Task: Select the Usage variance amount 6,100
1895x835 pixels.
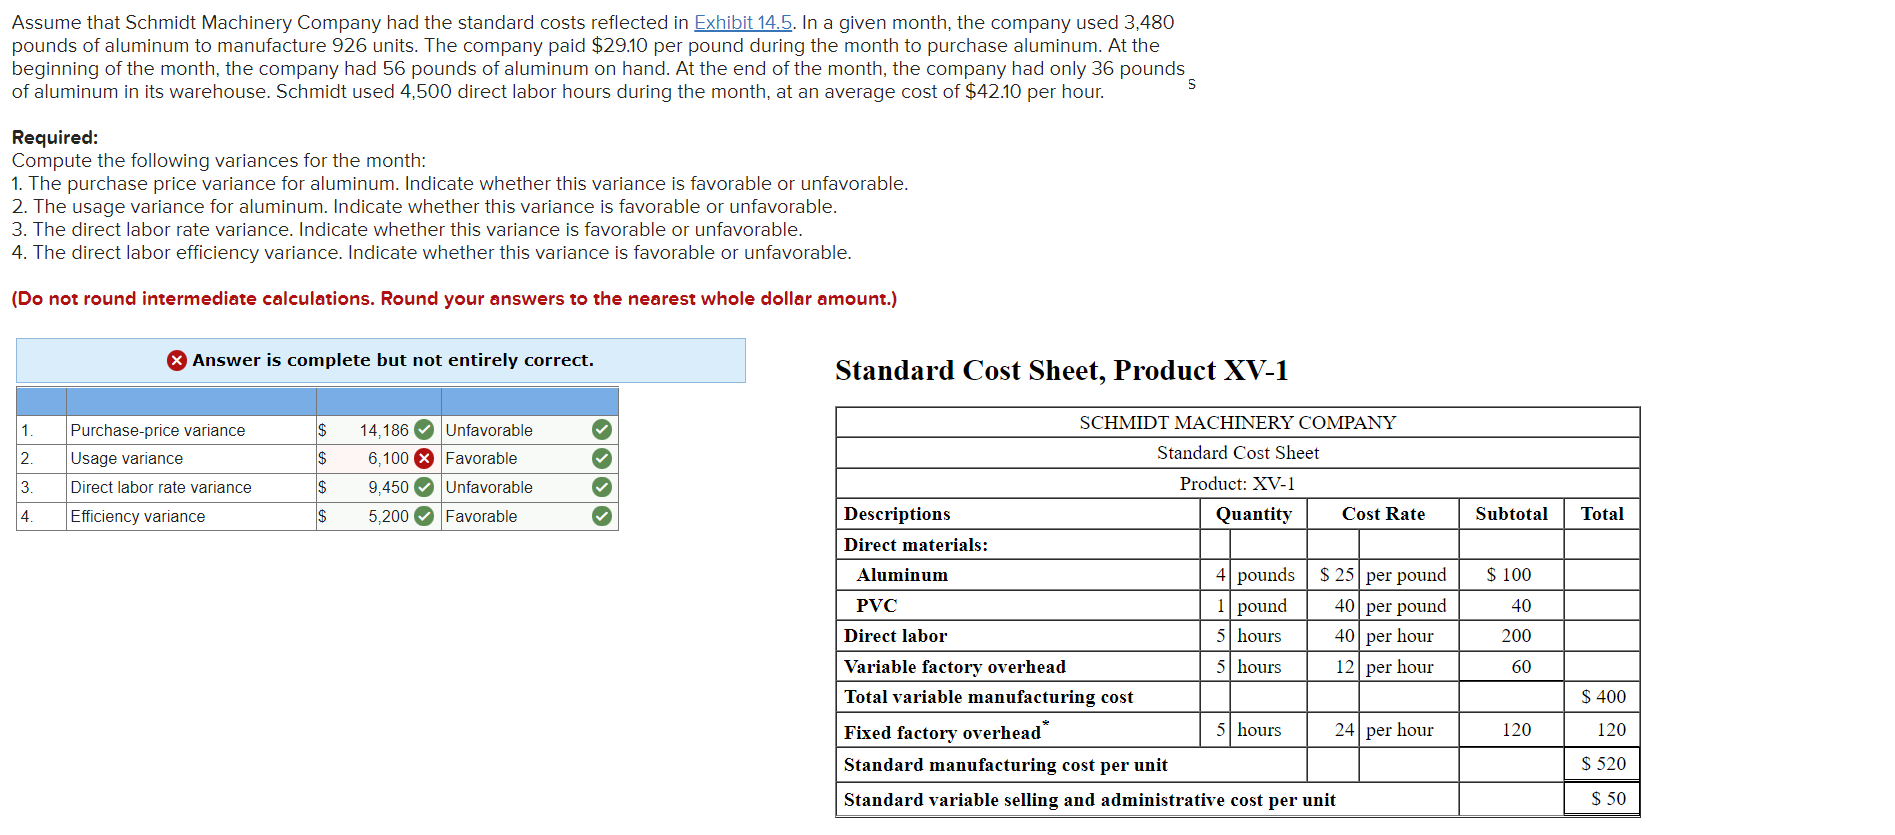Action: point(388,458)
